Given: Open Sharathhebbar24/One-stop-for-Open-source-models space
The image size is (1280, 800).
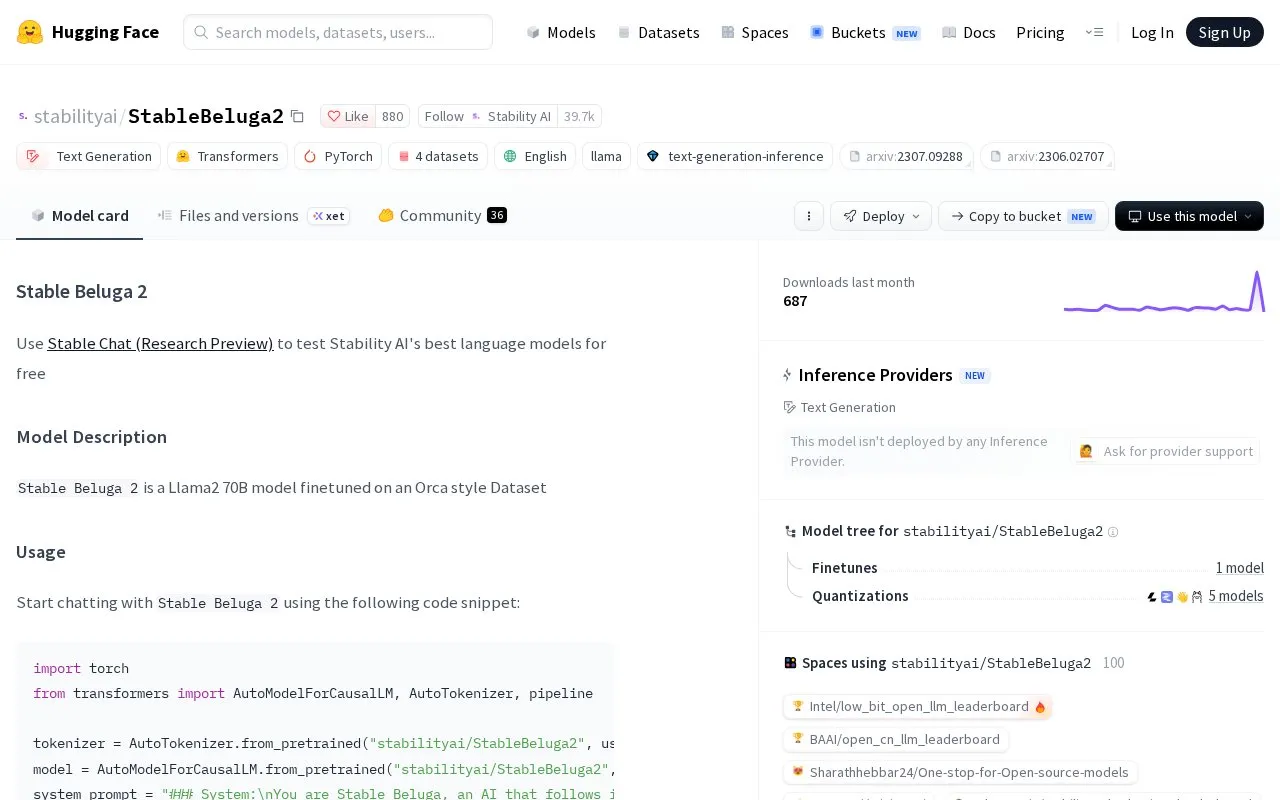Looking at the screenshot, I should [x=960, y=773].
